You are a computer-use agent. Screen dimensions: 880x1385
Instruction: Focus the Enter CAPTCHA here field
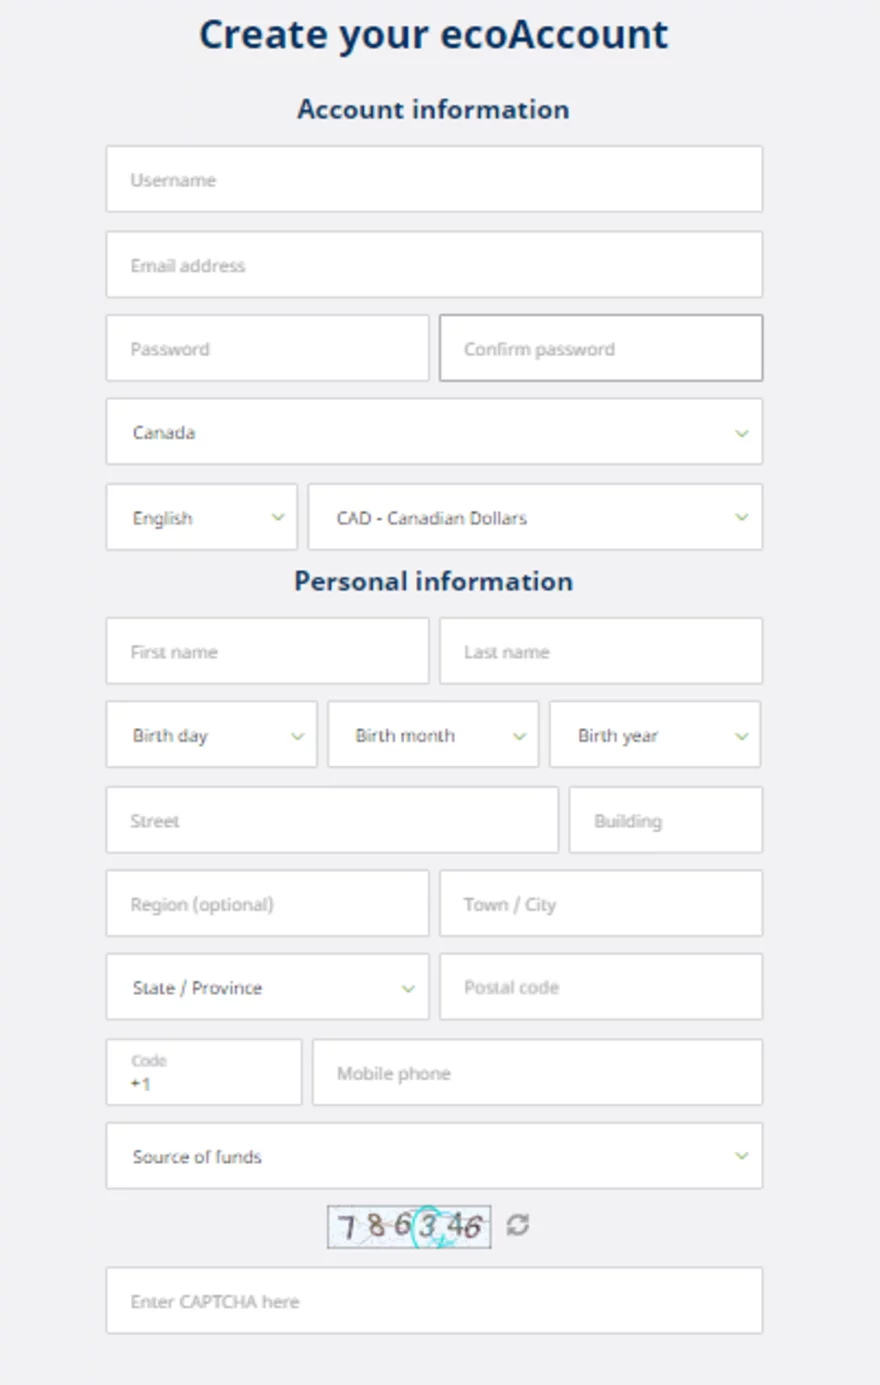[434, 1301]
